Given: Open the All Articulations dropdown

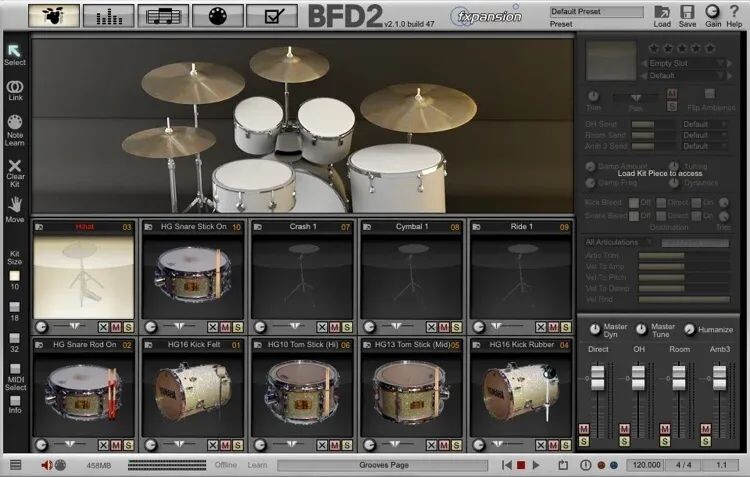Looking at the screenshot, I should coord(619,243).
